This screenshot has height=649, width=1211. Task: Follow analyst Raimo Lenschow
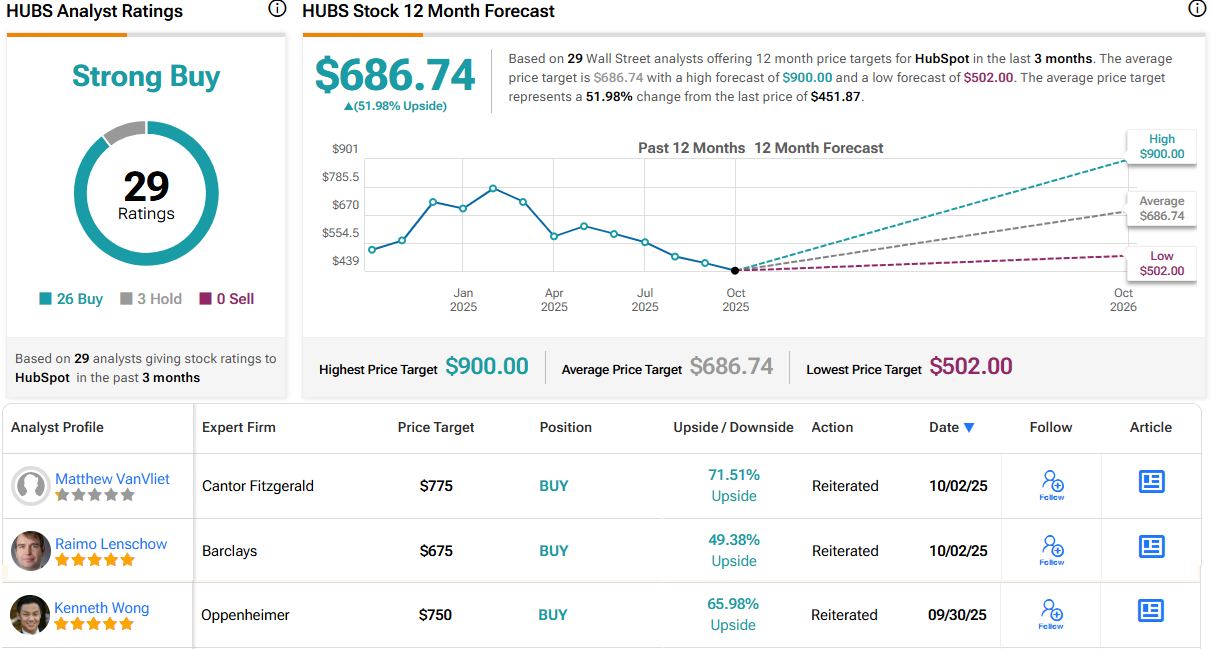coord(1051,549)
